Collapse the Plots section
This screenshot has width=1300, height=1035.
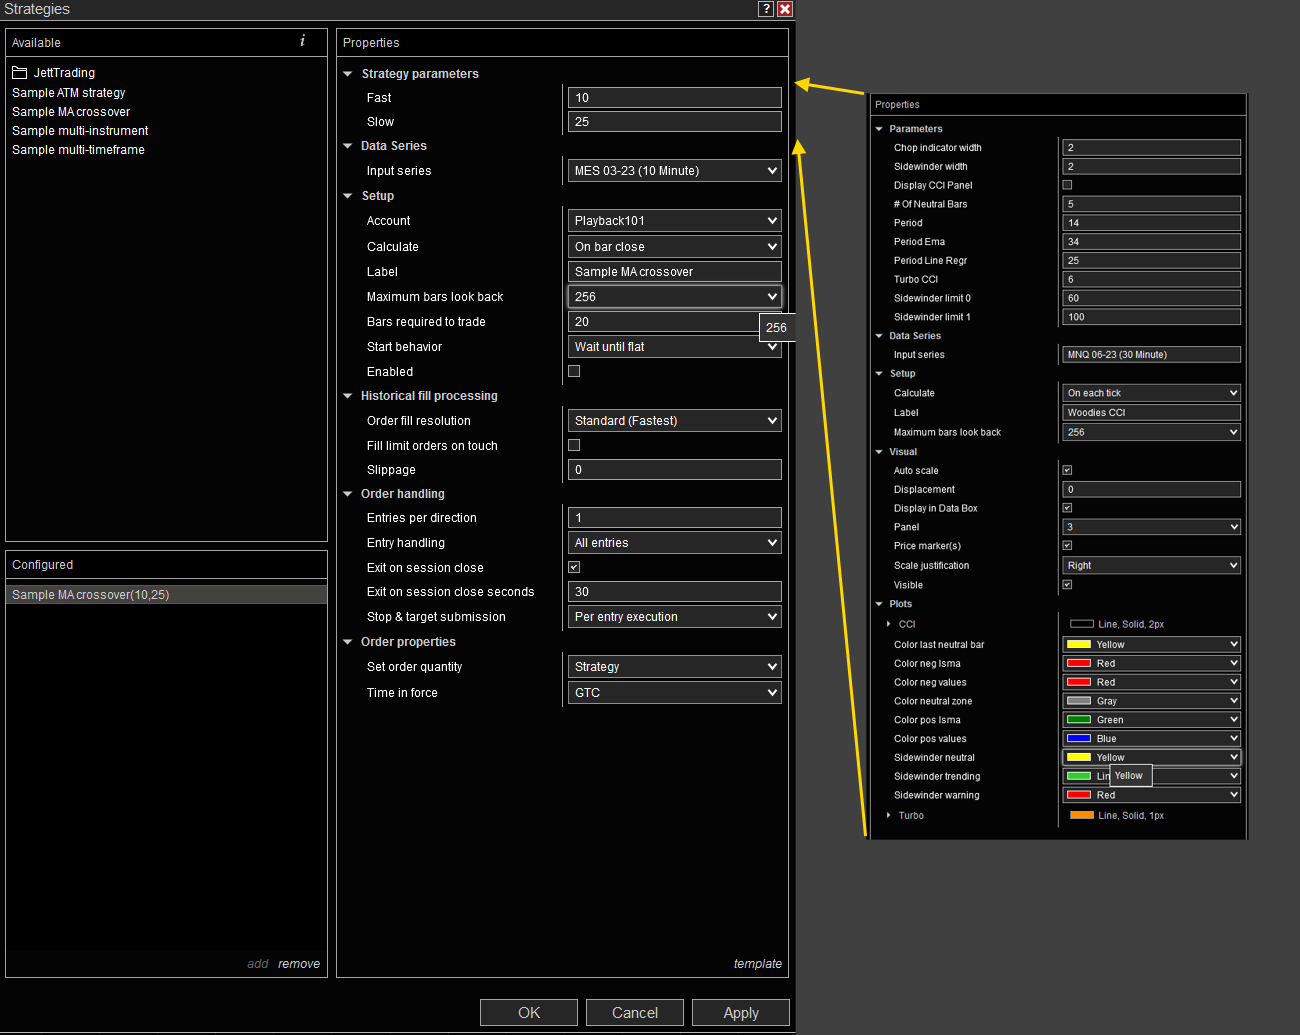click(x=879, y=604)
